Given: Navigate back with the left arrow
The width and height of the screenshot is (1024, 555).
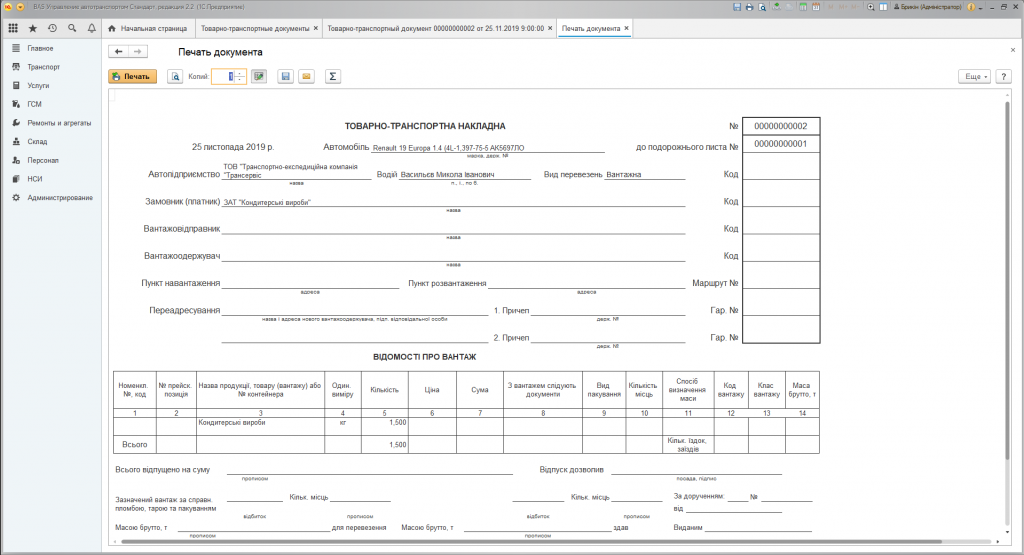Looking at the screenshot, I should click(x=118, y=52).
